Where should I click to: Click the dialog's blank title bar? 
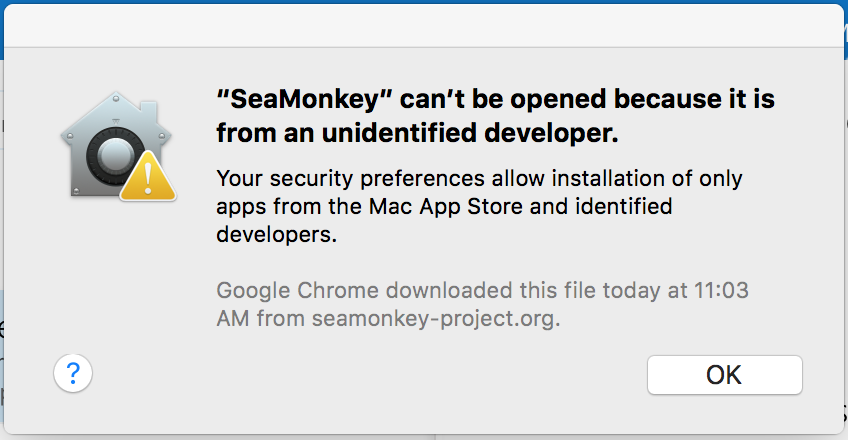[424, 26]
